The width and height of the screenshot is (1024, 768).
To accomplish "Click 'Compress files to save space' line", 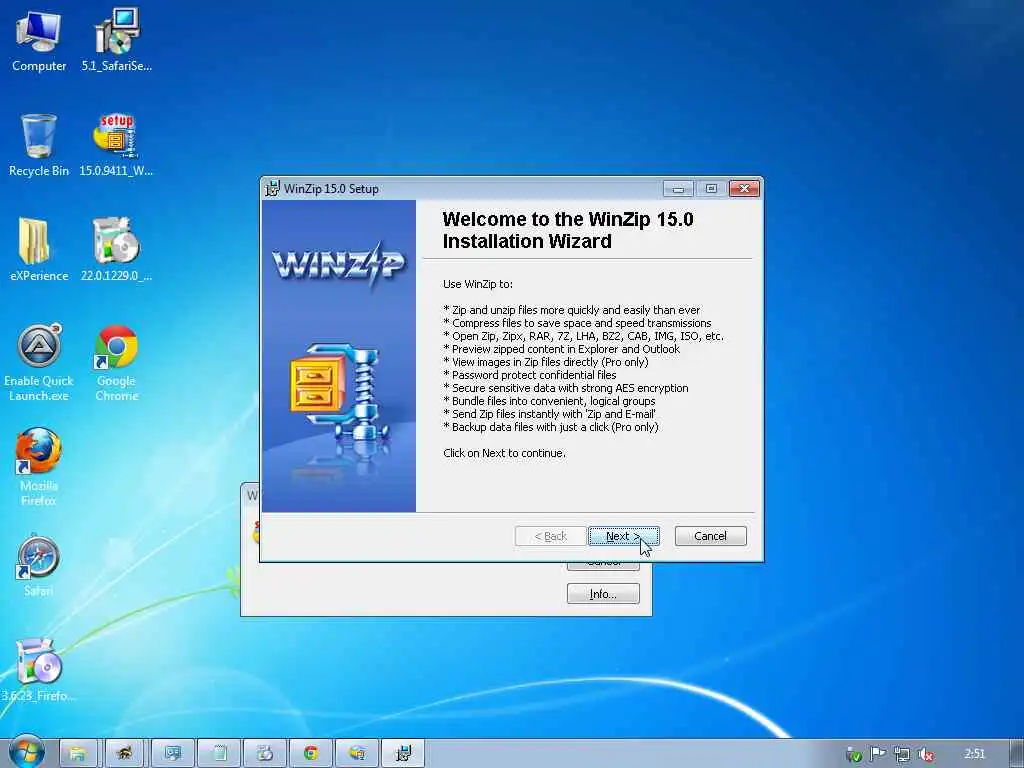I will (577, 323).
